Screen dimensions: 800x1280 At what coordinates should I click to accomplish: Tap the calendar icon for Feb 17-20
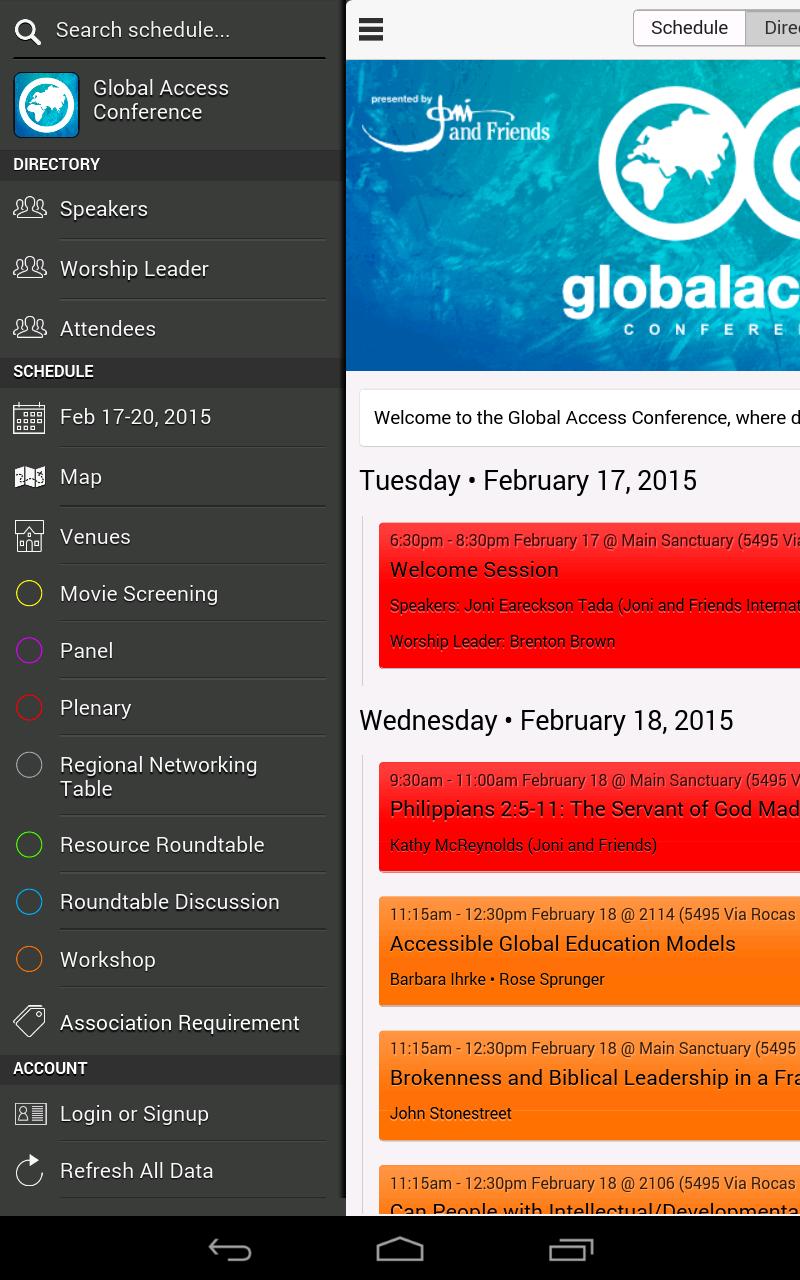click(29, 417)
